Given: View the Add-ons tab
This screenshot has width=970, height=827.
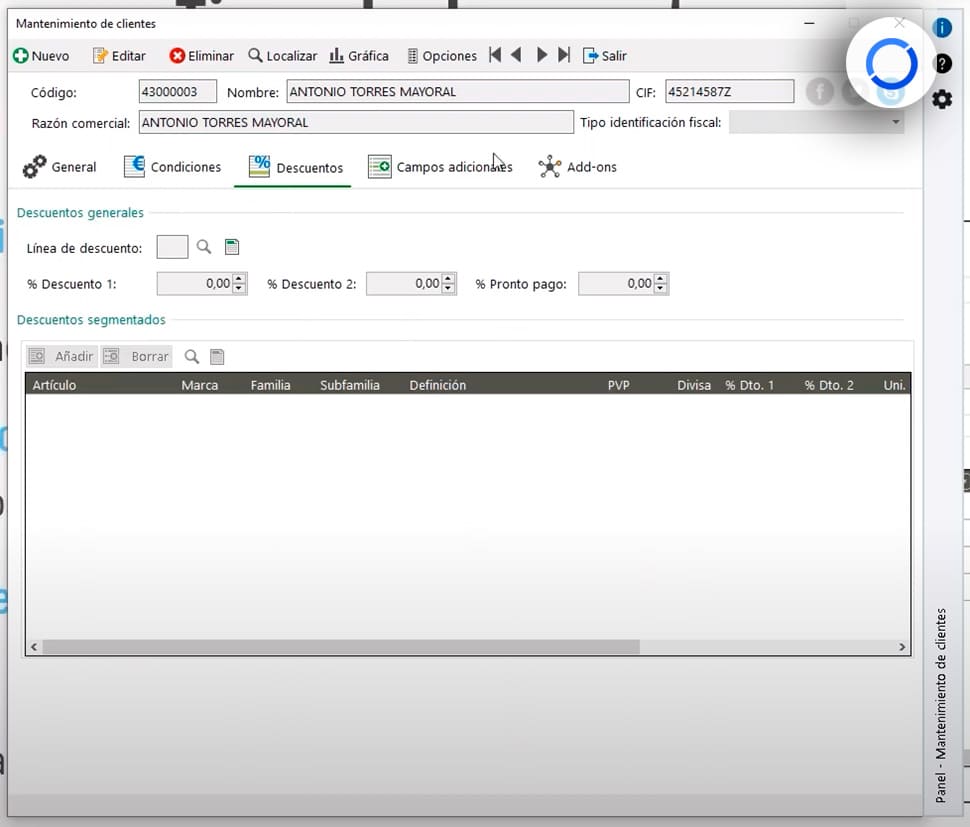Looking at the screenshot, I should coord(578,166).
